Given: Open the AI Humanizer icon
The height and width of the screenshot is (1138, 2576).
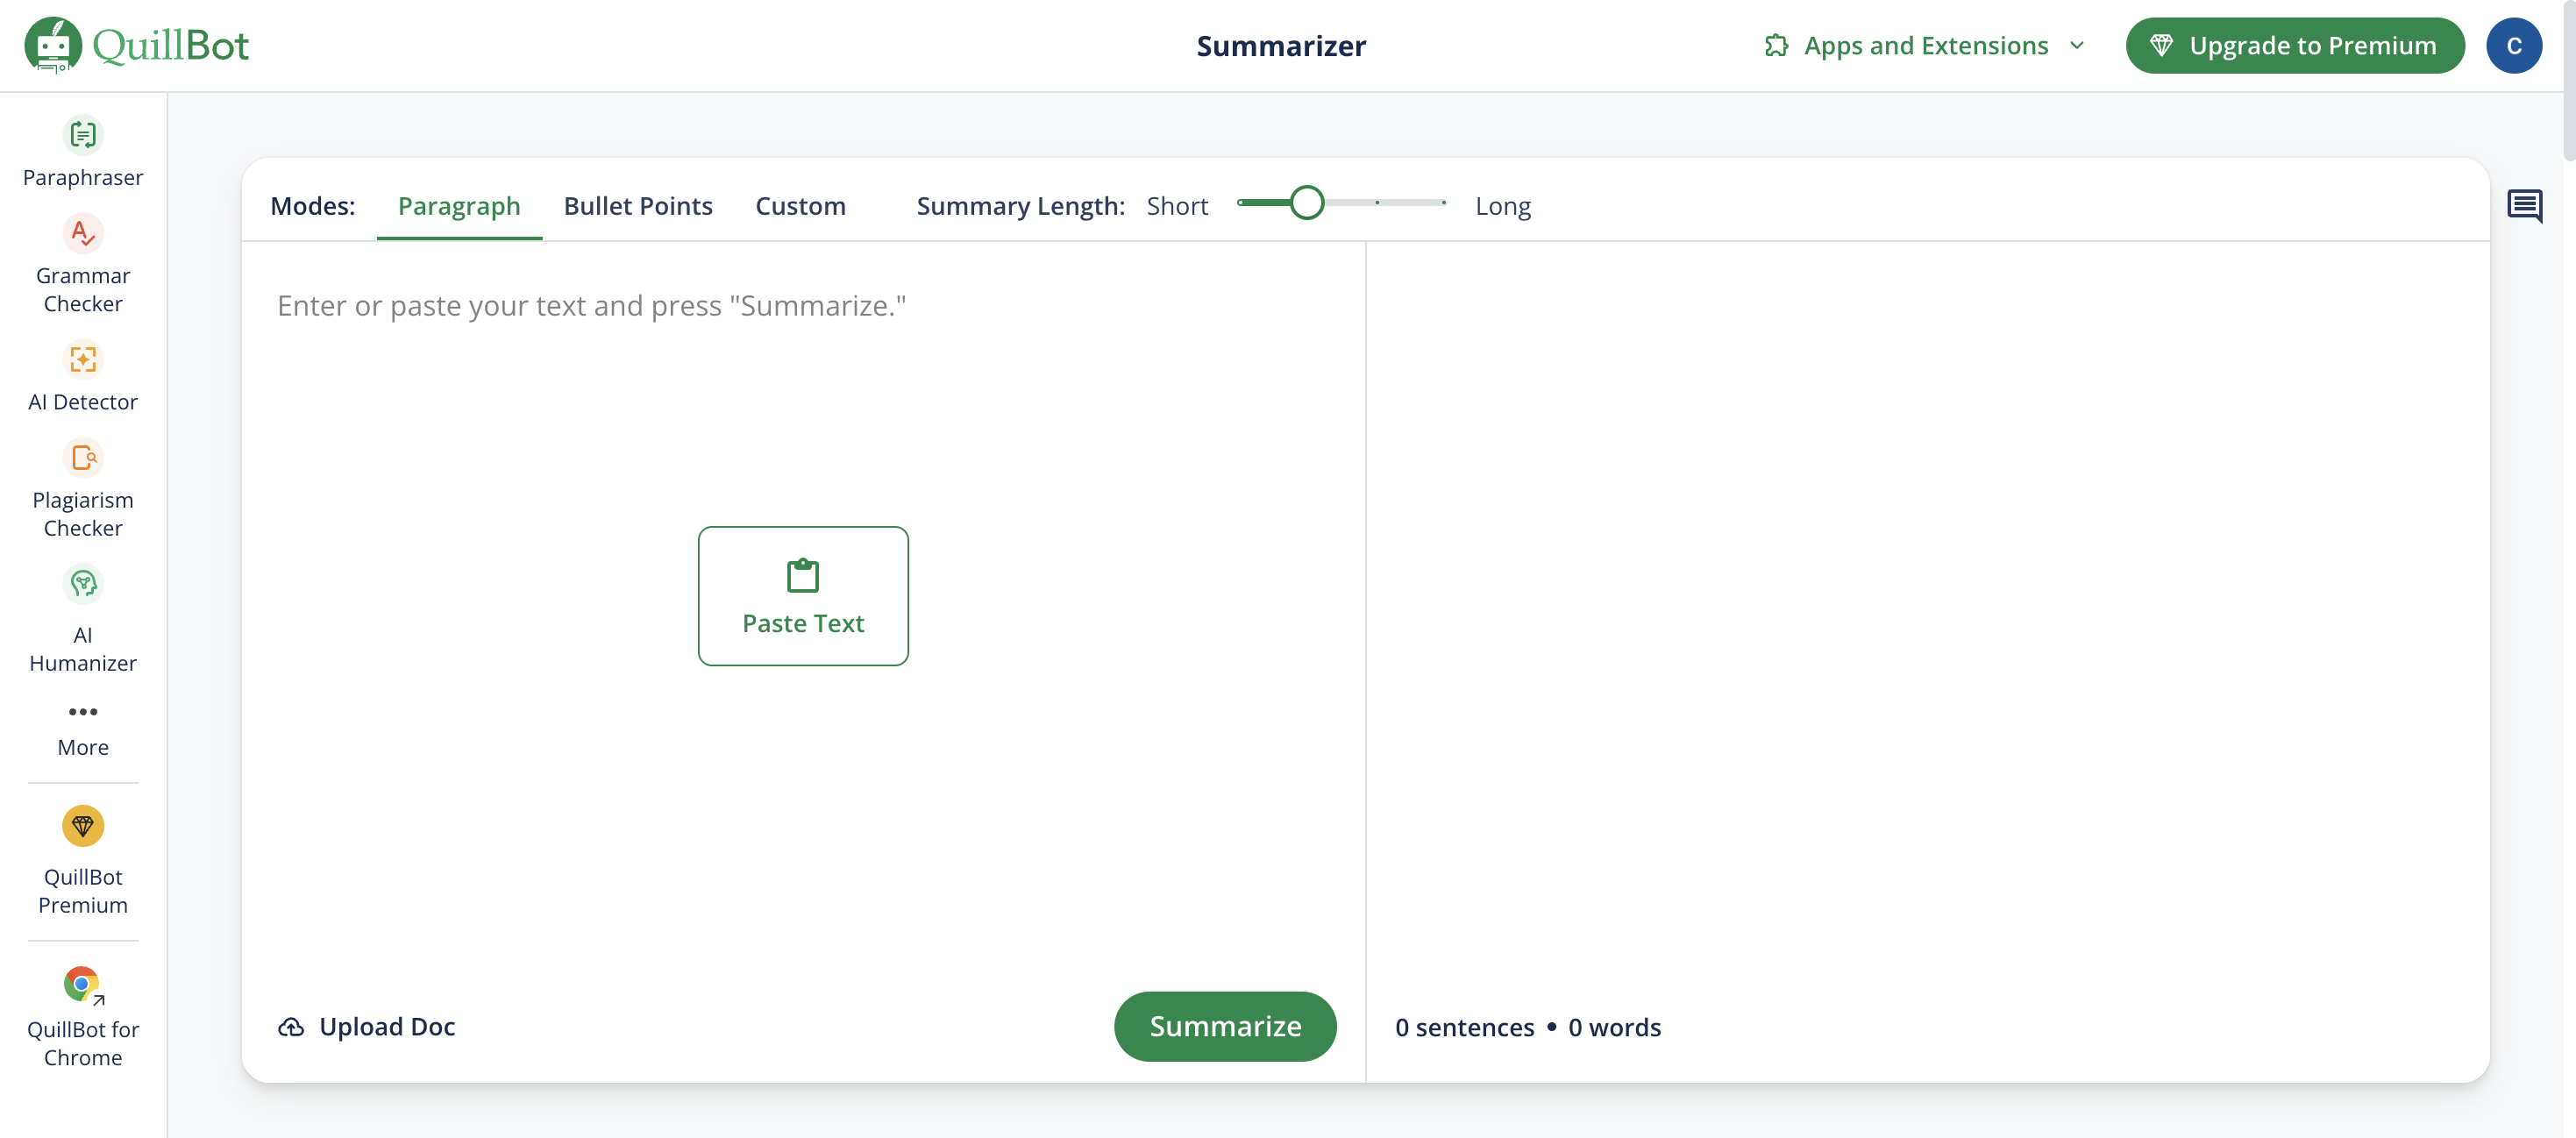Looking at the screenshot, I should 83,584.
